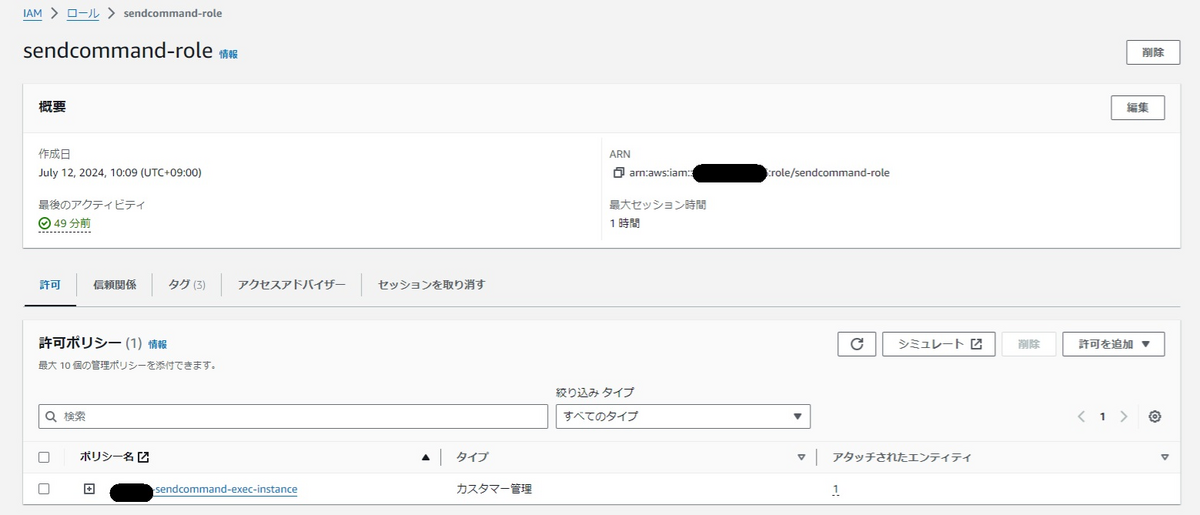Open the 許可を追加 dropdown button
The image size is (1200, 515).
pyautogui.click(x=1114, y=344)
